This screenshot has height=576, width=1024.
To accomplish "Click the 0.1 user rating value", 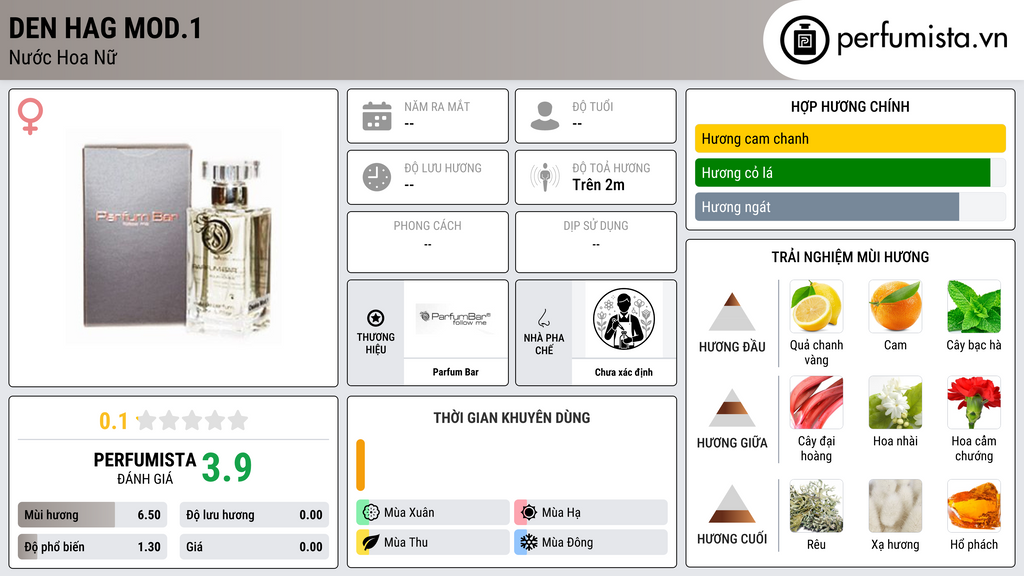I will click(x=114, y=421).
